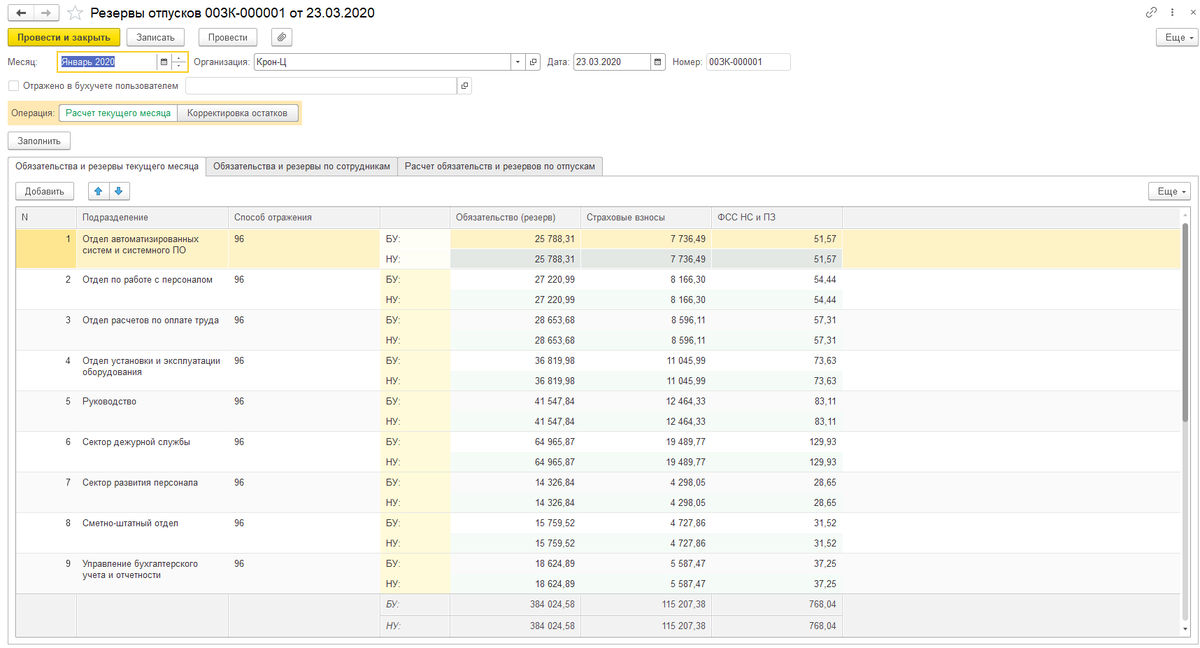
Task: Switch to Обязательства и резервы по сотрудникам tab
Action: coord(302,167)
